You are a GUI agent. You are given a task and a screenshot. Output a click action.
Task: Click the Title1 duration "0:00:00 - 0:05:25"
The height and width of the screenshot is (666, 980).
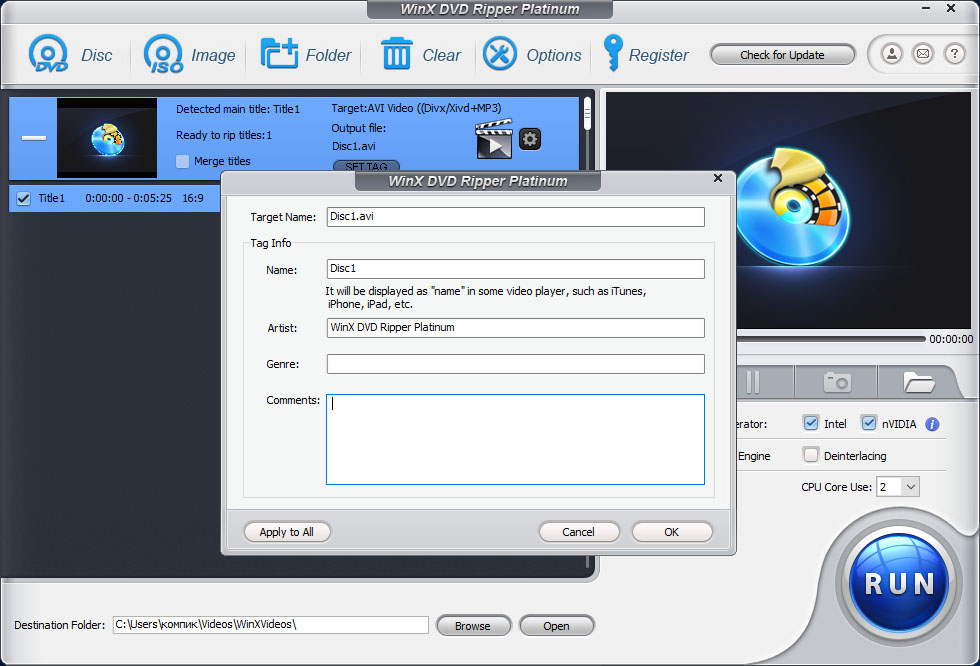[128, 198]
